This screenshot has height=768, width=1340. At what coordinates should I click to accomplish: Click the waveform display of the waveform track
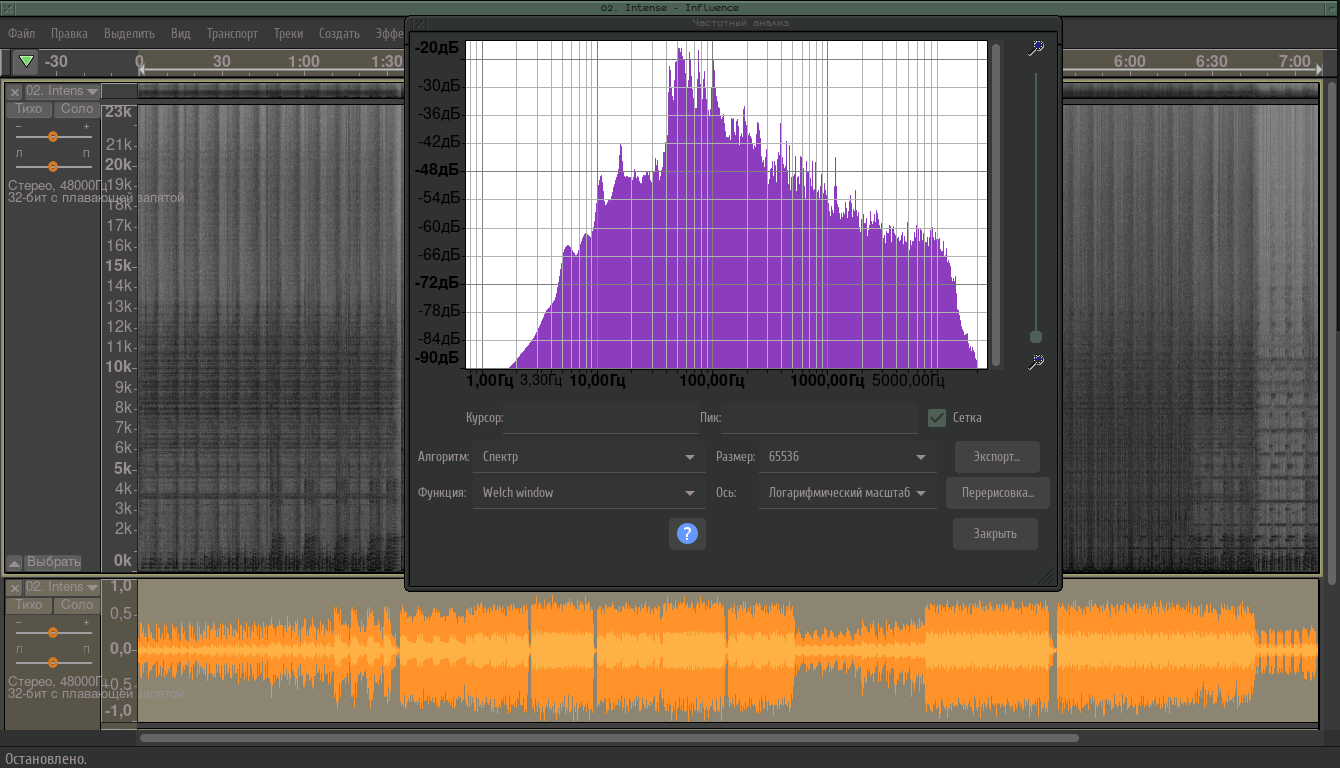point(728,651)
